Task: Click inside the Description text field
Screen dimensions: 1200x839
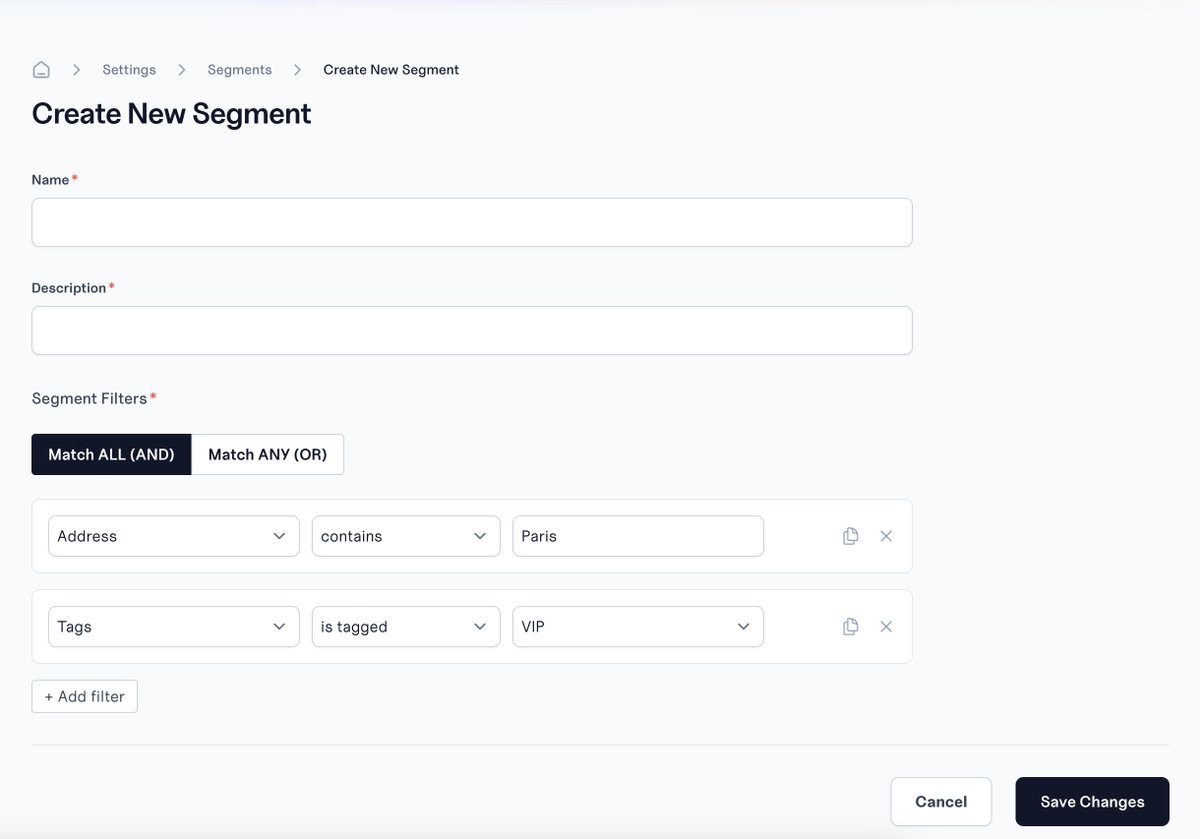Action: click(x=472, y=330)
